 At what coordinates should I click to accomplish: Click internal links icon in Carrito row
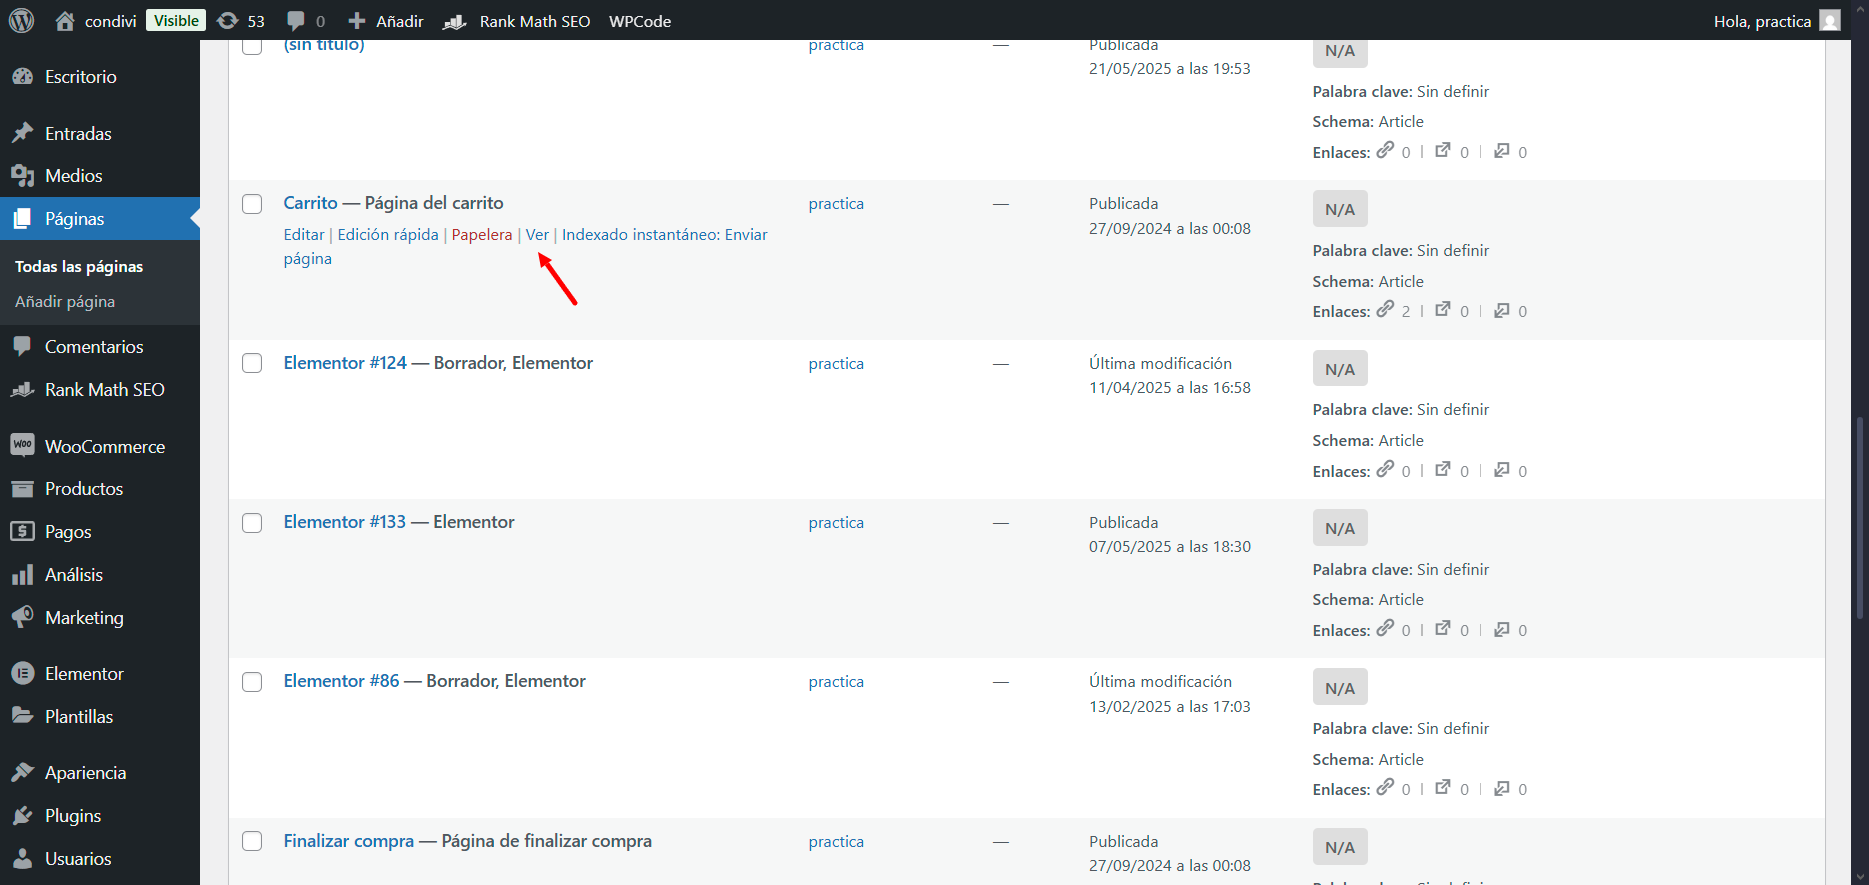(1385, 309)
